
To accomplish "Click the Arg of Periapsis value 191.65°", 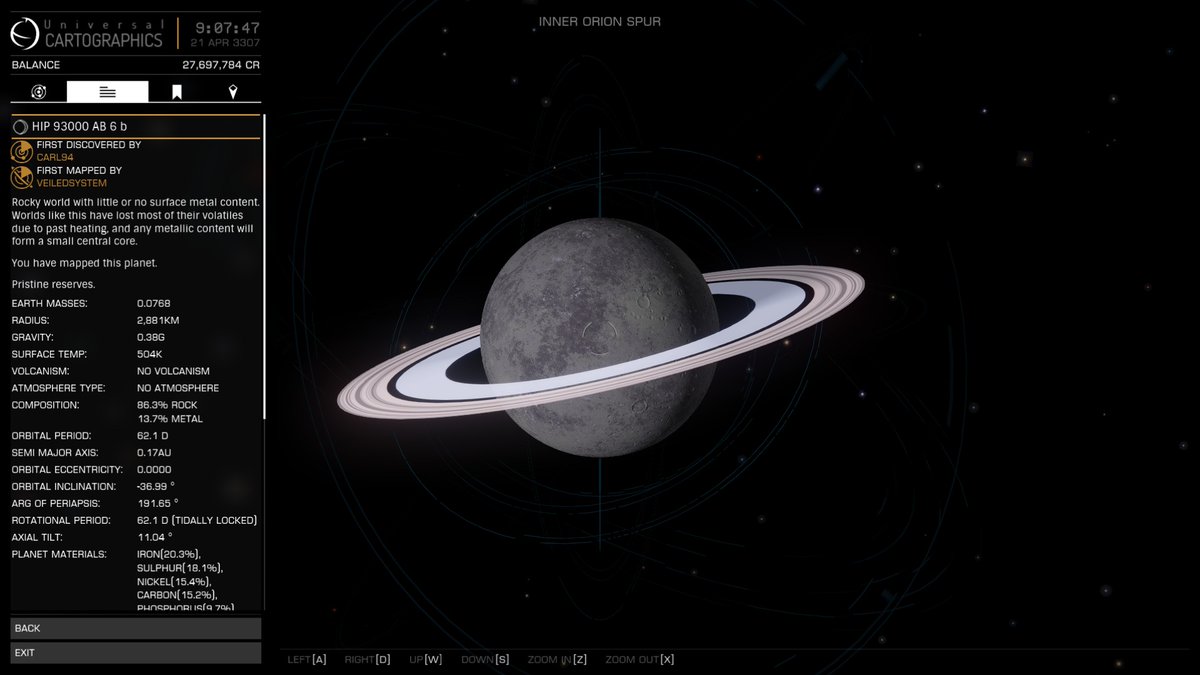I will pyautogui.click(x=158, y=504).
